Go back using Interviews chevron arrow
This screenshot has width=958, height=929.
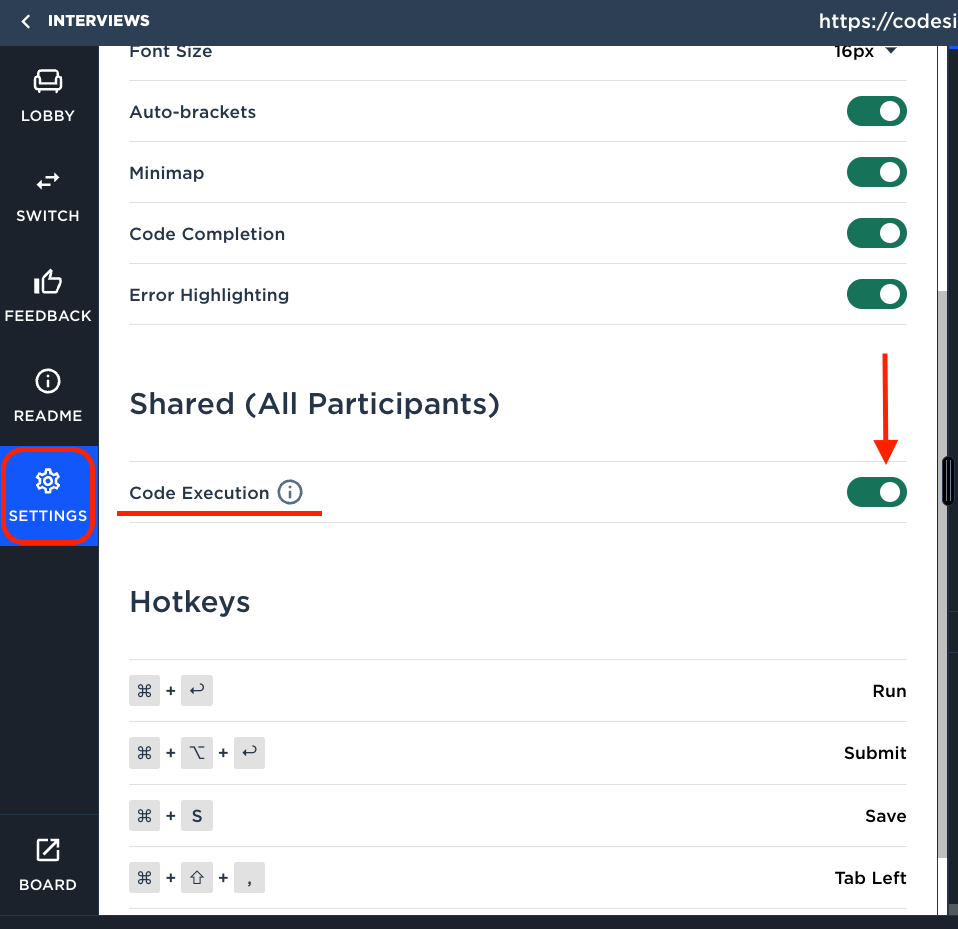tap(26, 21)
